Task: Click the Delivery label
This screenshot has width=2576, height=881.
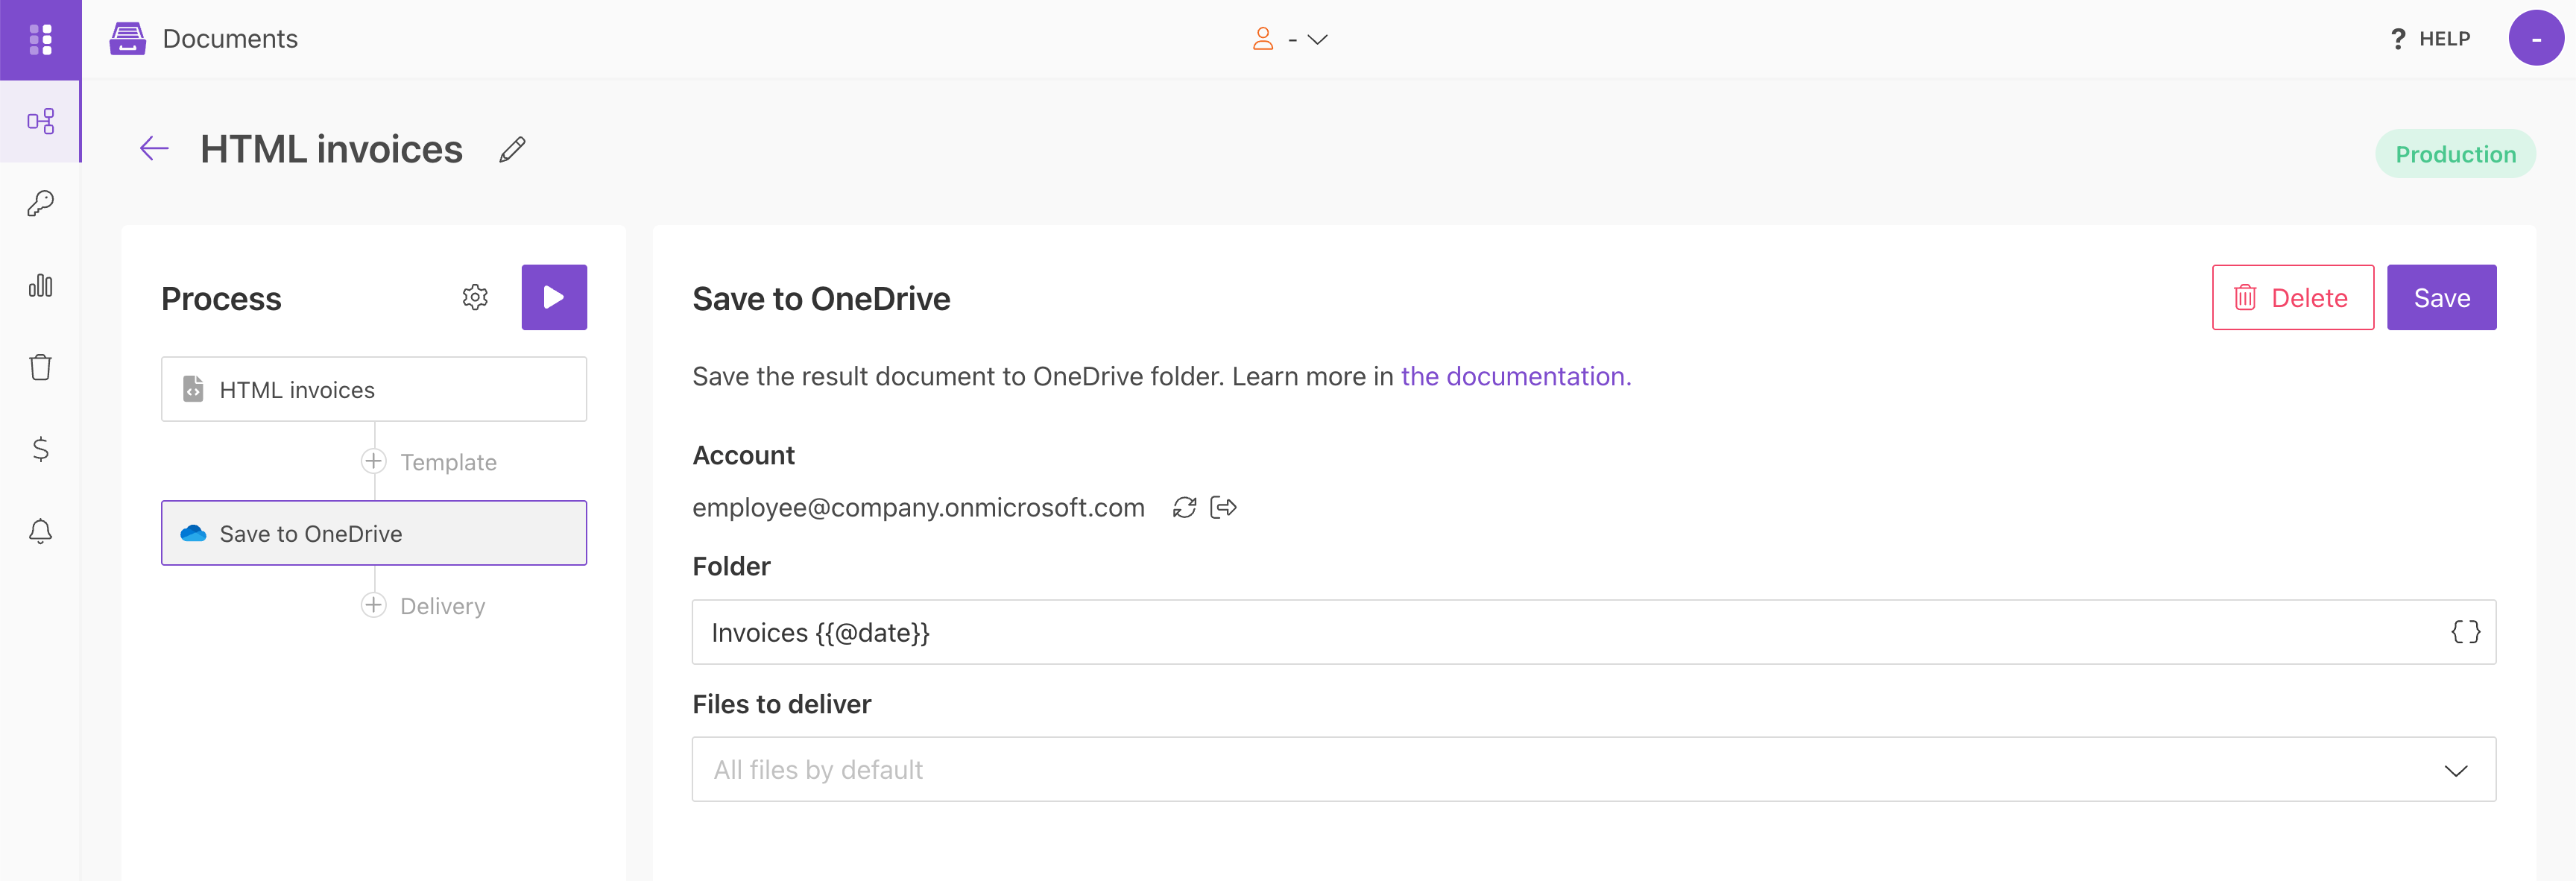Action: point(442,606)
